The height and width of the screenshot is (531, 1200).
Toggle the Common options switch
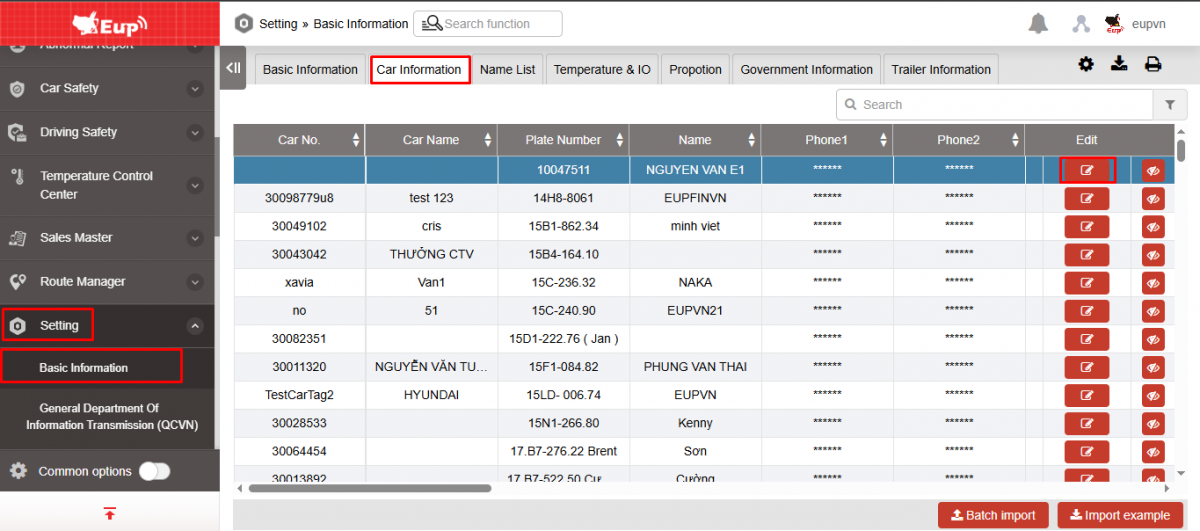point(154,471)
